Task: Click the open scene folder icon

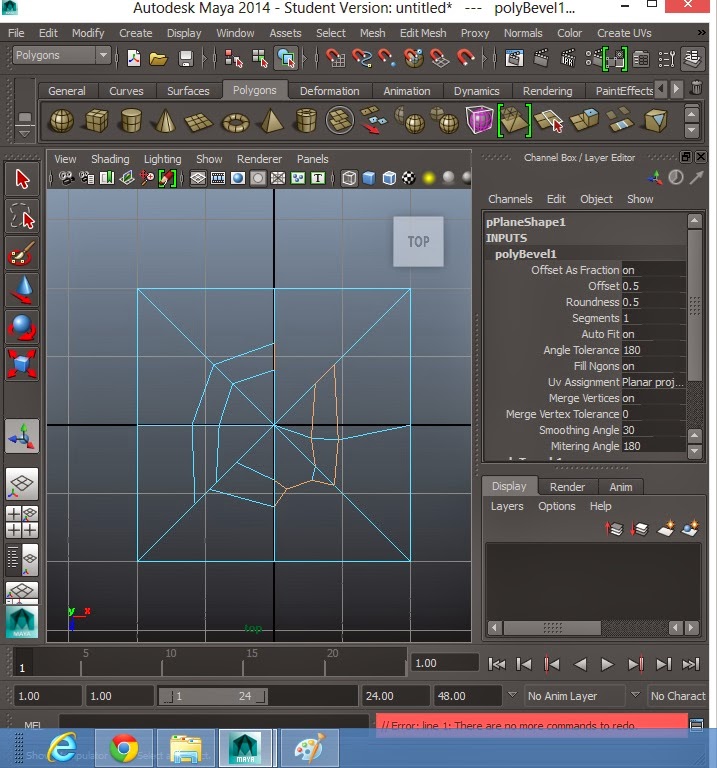Action: point(159,59)
